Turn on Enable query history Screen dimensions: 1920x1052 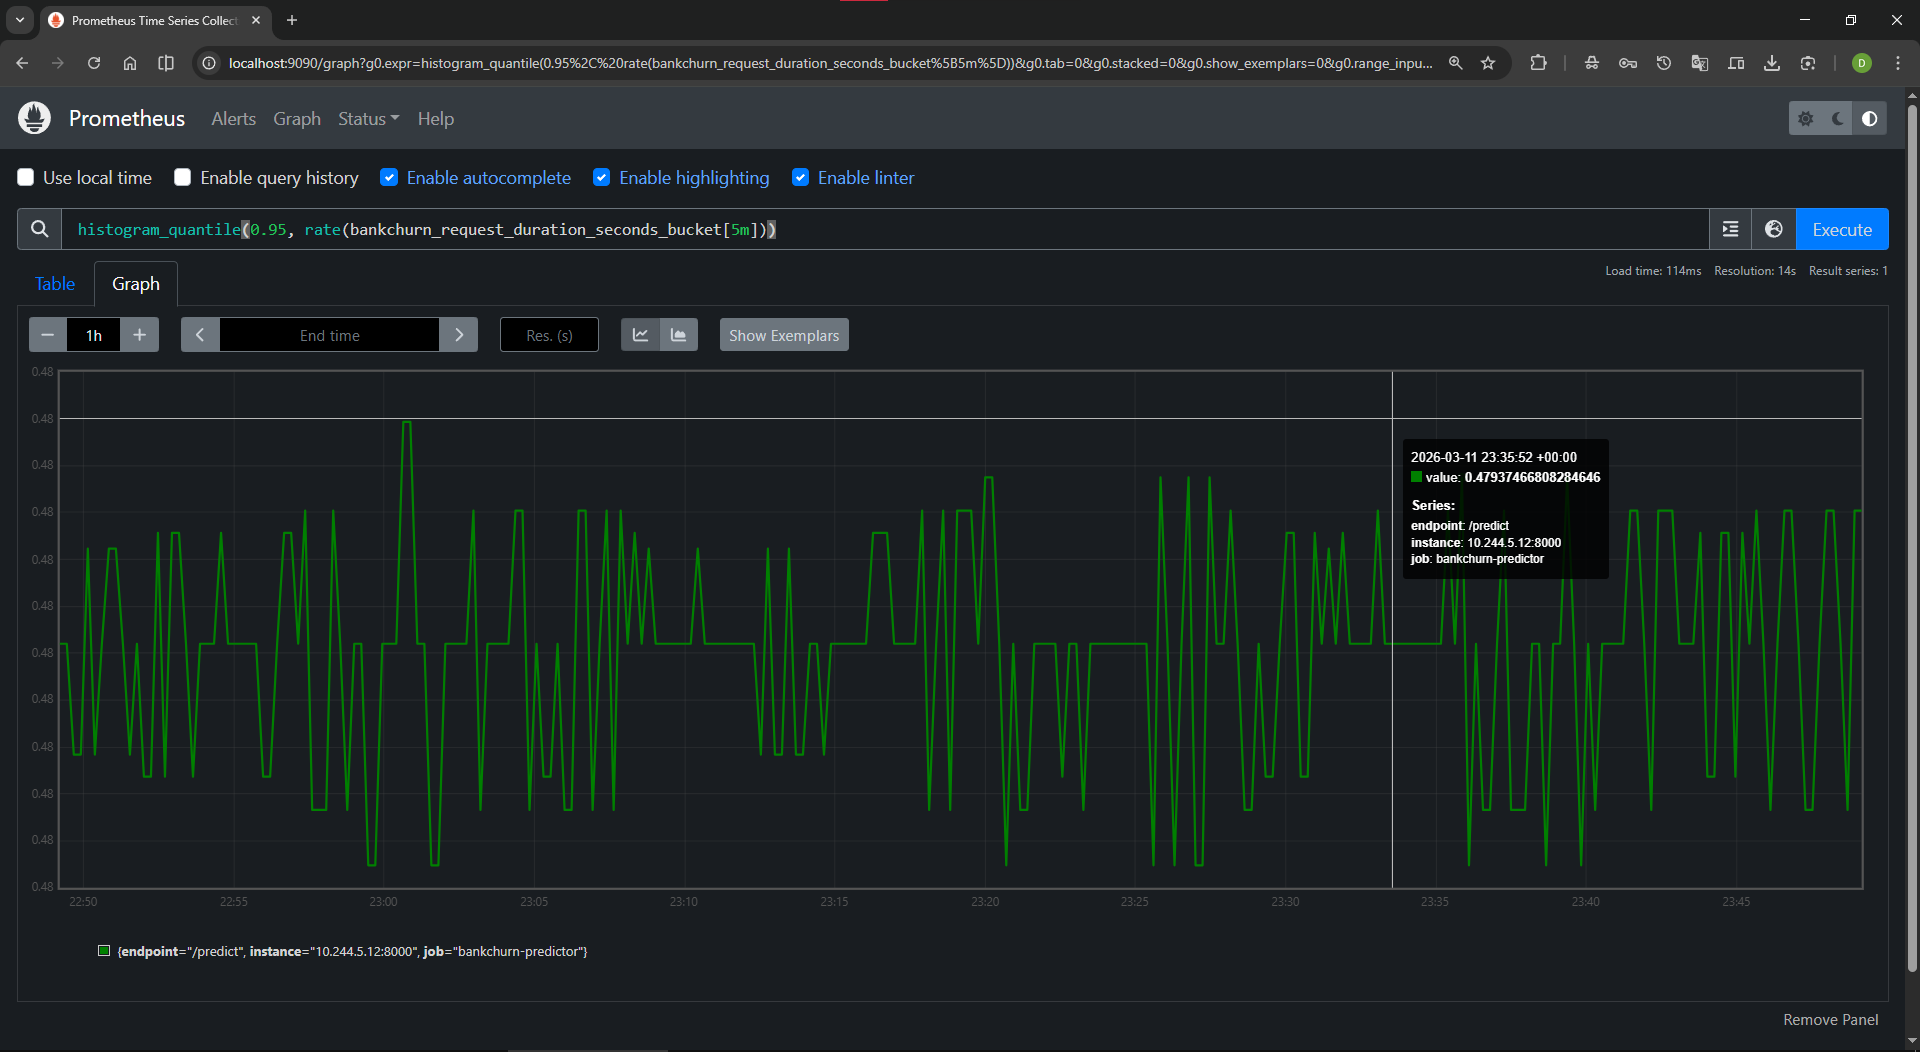(183, 177)
